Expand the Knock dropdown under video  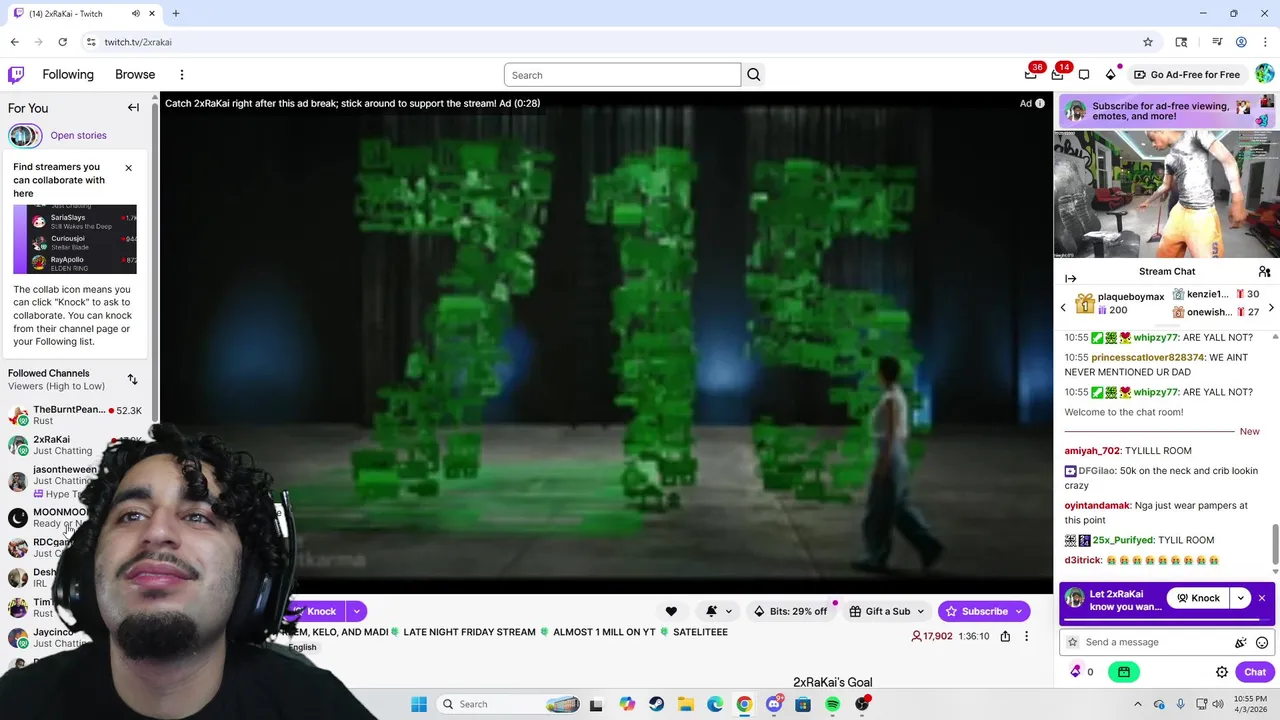(356, 611)
